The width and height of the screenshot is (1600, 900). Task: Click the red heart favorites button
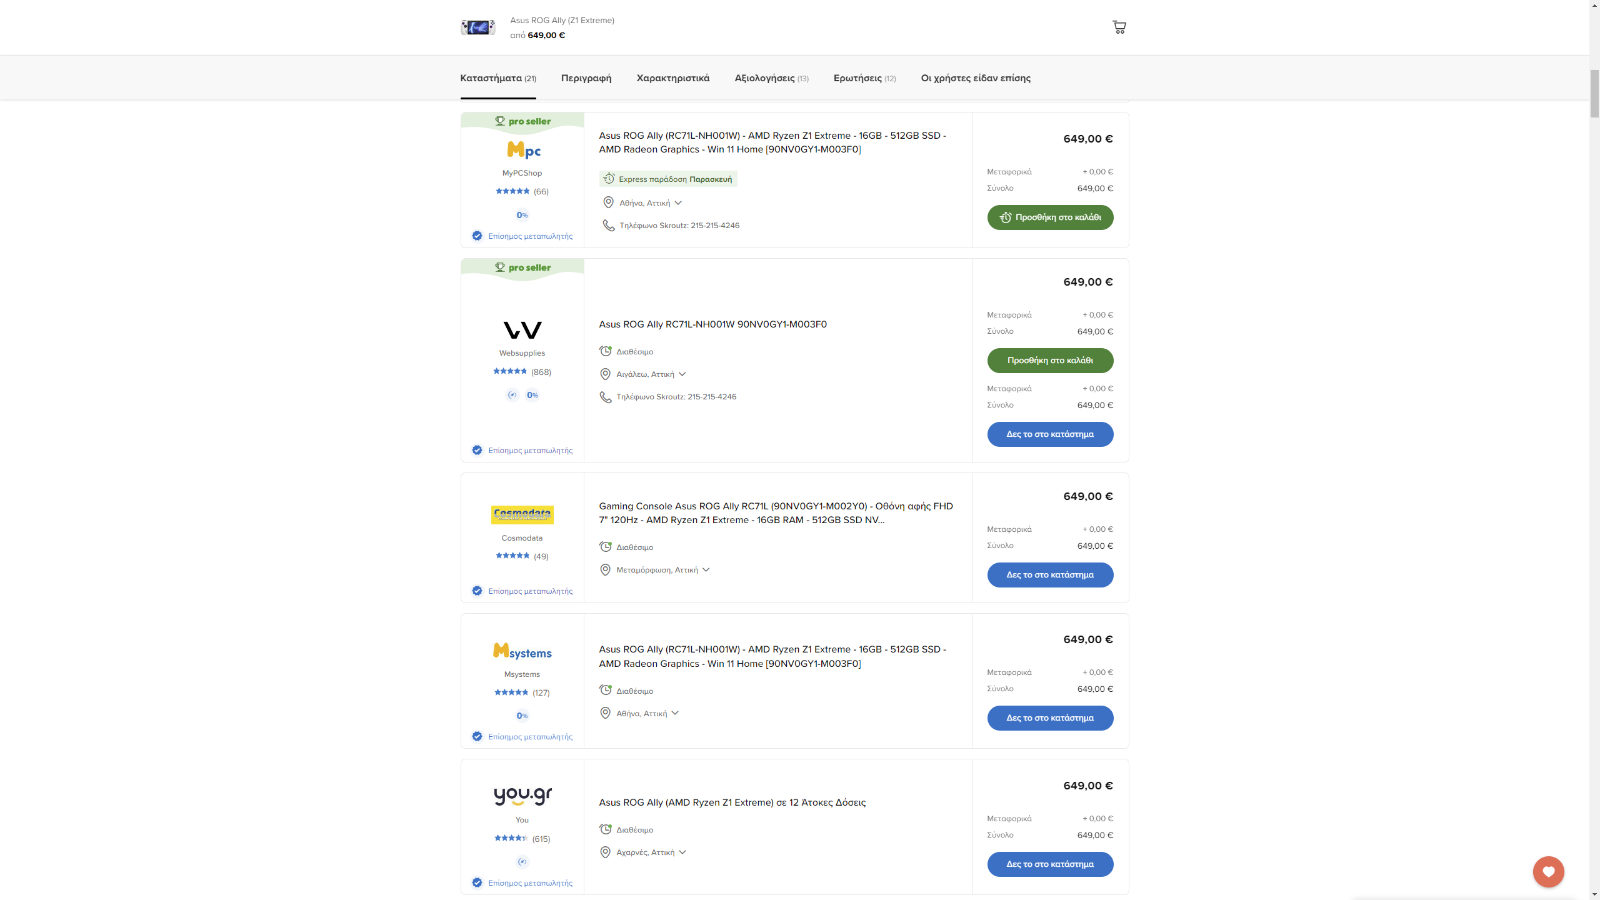coord(1548,872)
